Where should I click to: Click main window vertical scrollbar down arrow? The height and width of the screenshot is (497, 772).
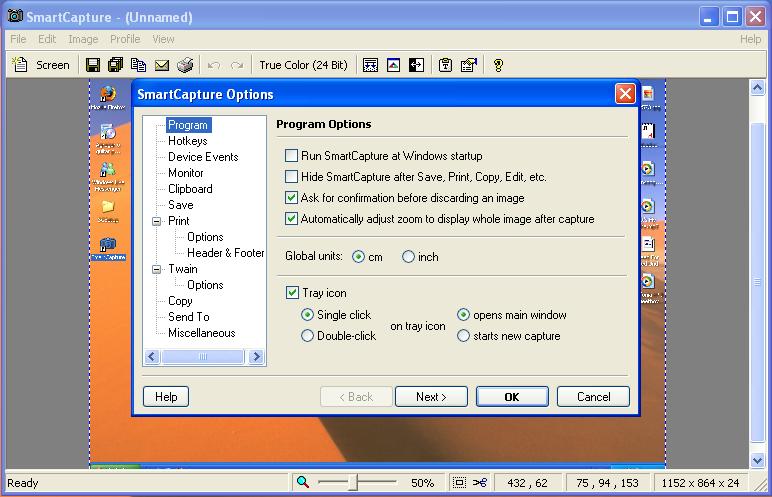757,461
